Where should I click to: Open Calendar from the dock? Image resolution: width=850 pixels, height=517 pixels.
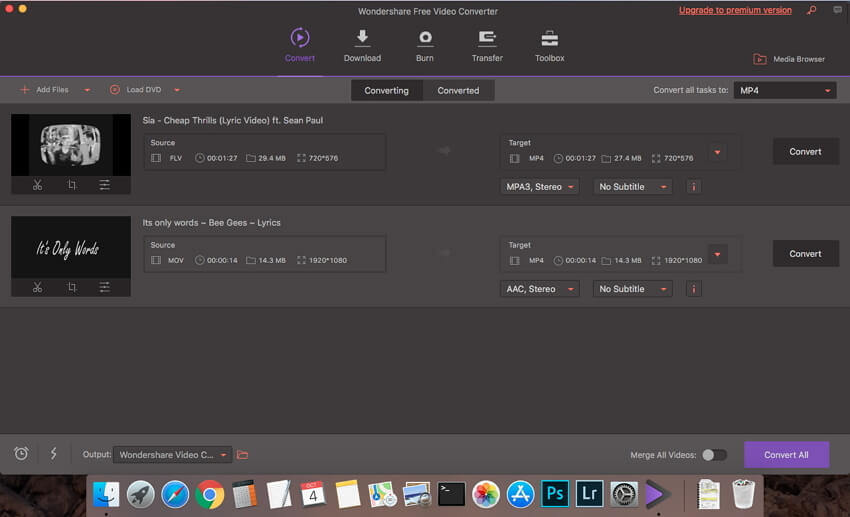tap(313, 494)
